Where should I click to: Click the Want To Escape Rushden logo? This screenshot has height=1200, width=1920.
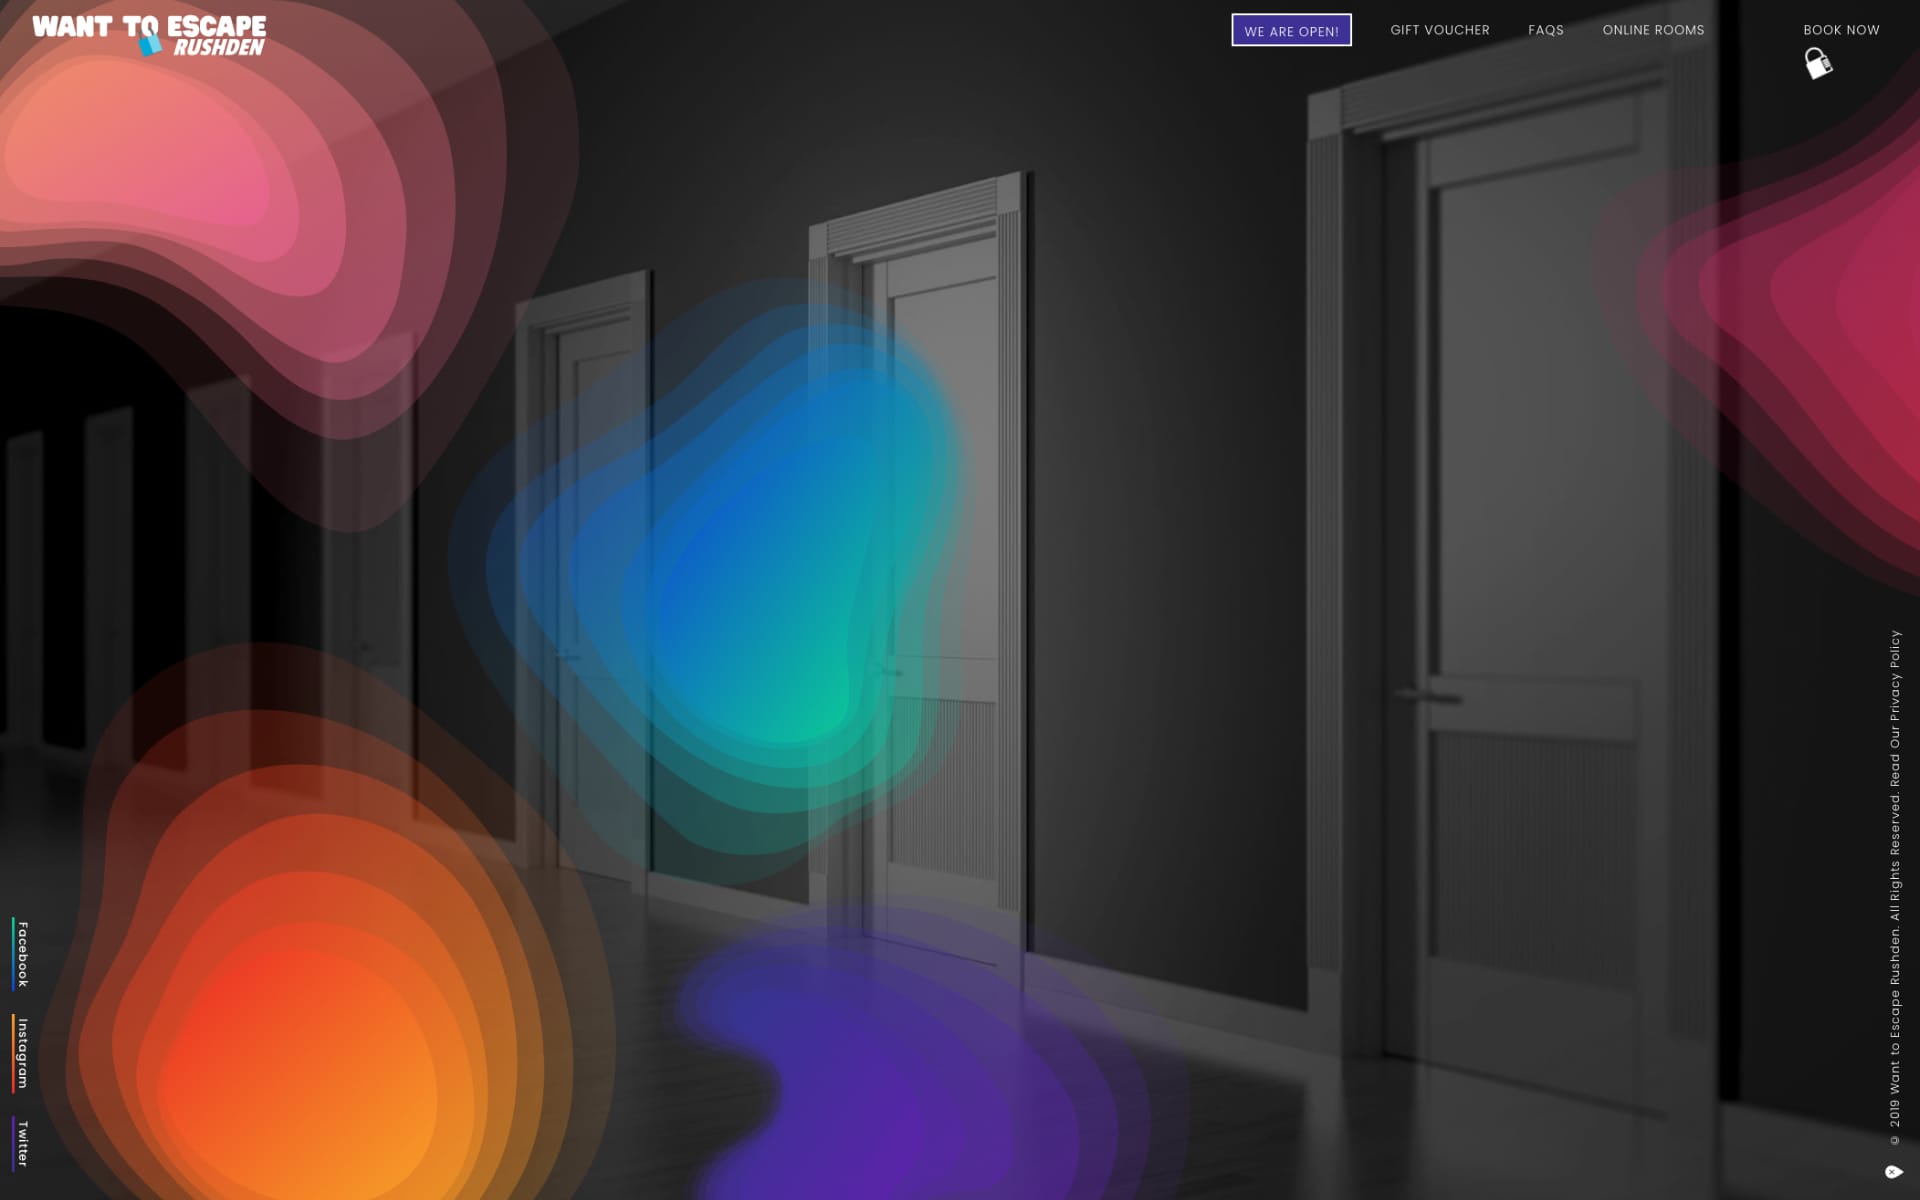point(149,35)
